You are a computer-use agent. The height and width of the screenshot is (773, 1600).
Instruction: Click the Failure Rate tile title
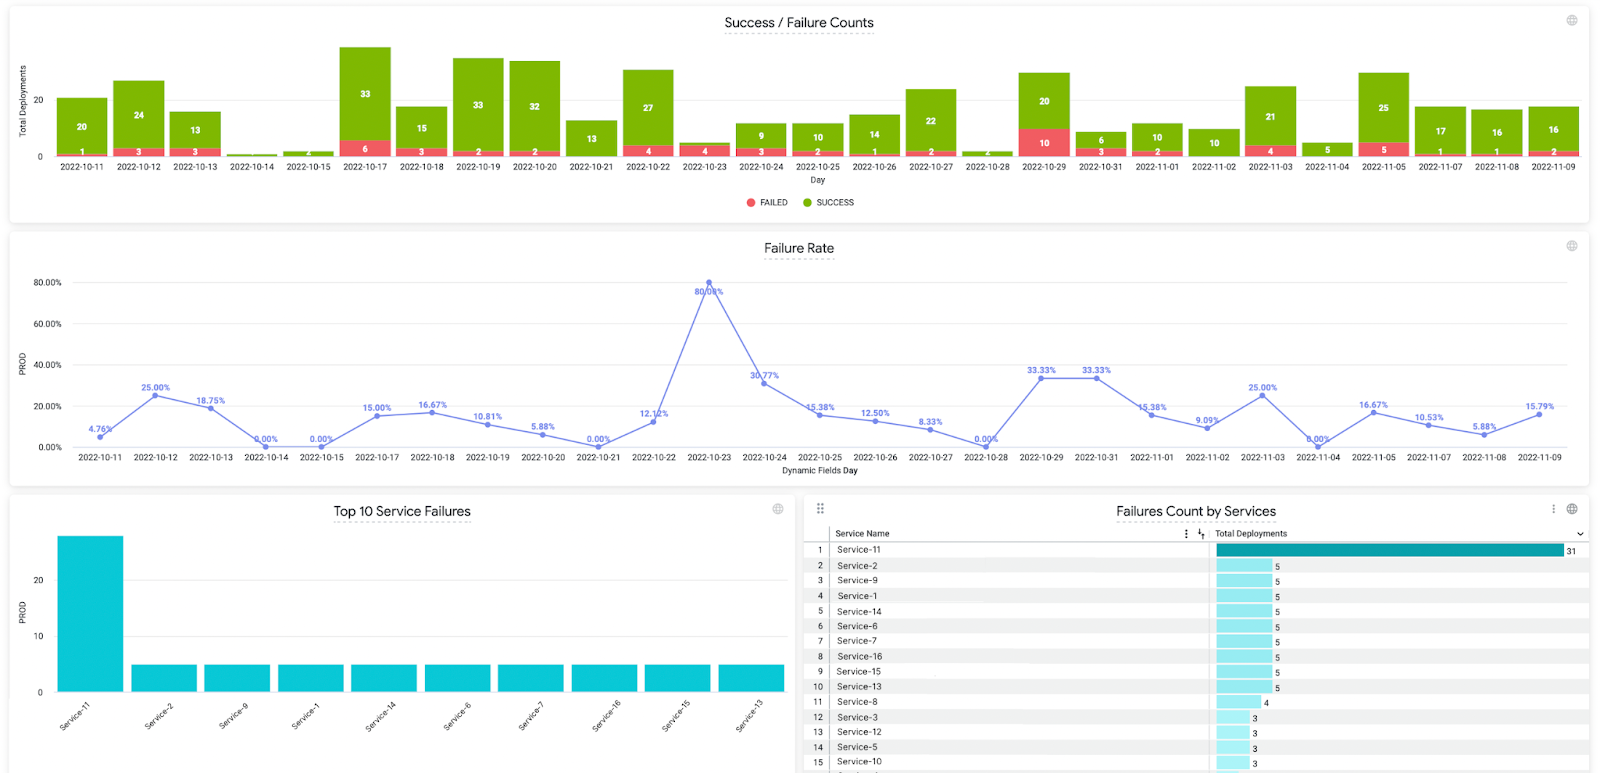pos(799,248)
